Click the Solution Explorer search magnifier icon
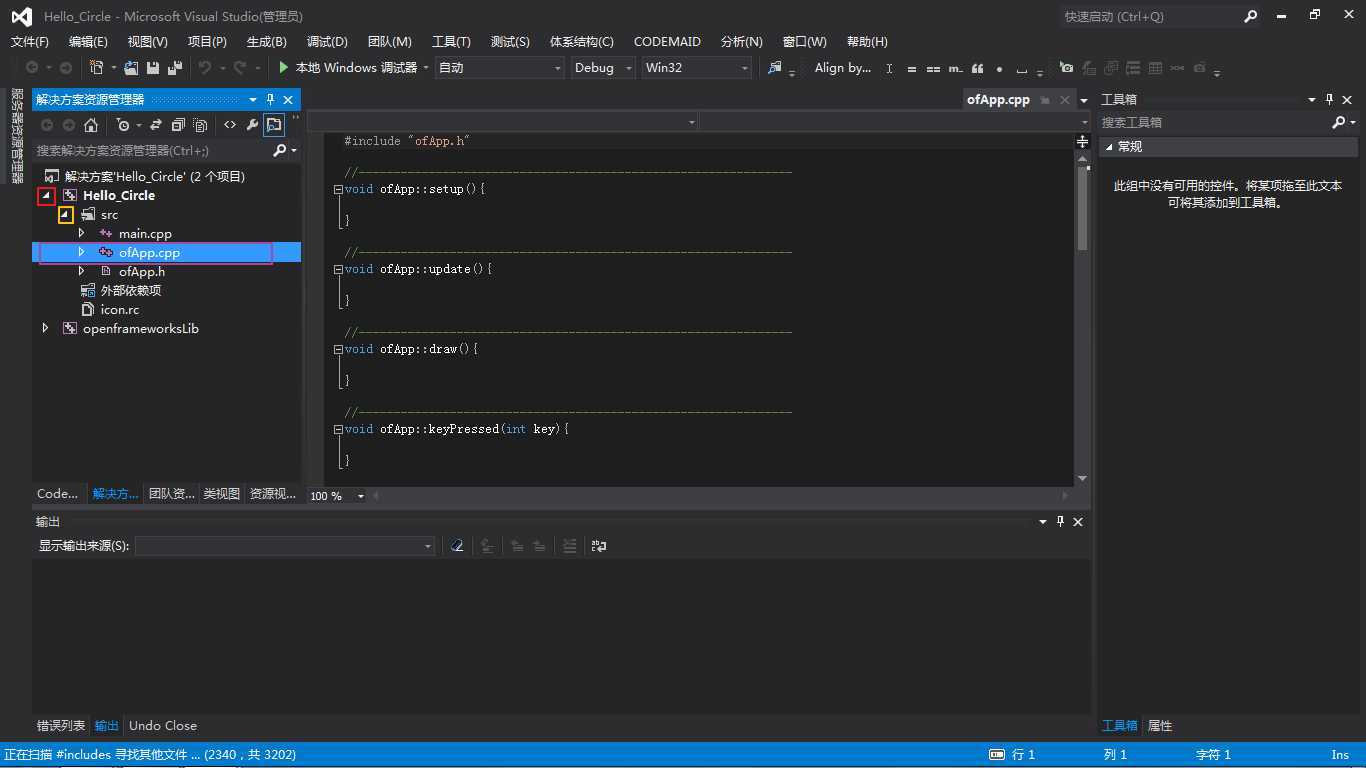This screenshot has height=768, width=1366. (280, 150)
